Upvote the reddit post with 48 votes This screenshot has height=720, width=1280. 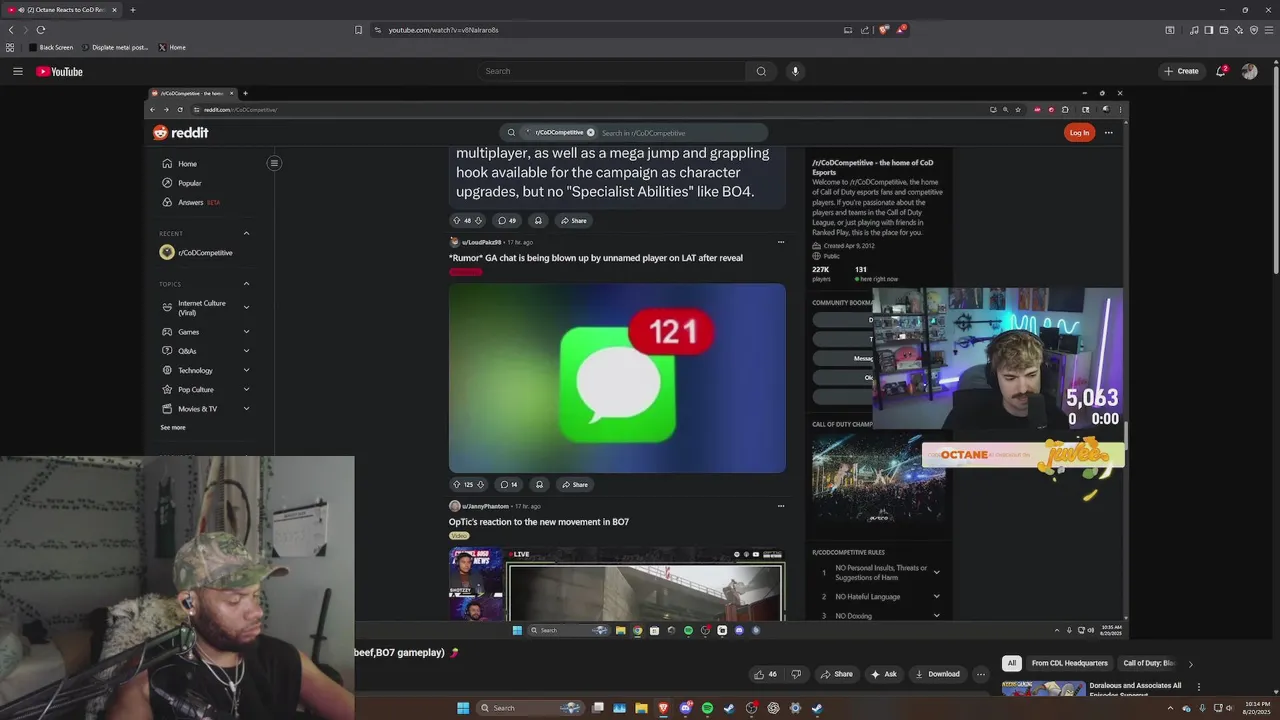tap(457, 220)
